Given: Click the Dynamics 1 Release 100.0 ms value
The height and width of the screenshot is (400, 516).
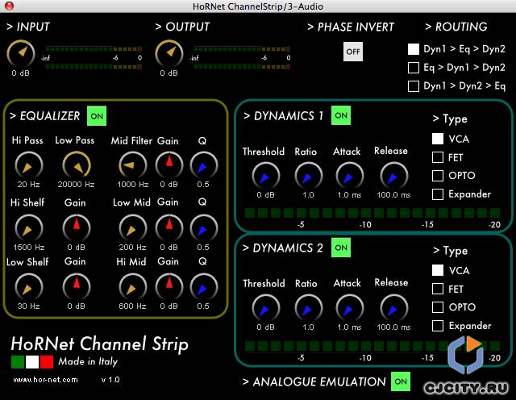Looking at the screenshot, I should pos(394,195).
